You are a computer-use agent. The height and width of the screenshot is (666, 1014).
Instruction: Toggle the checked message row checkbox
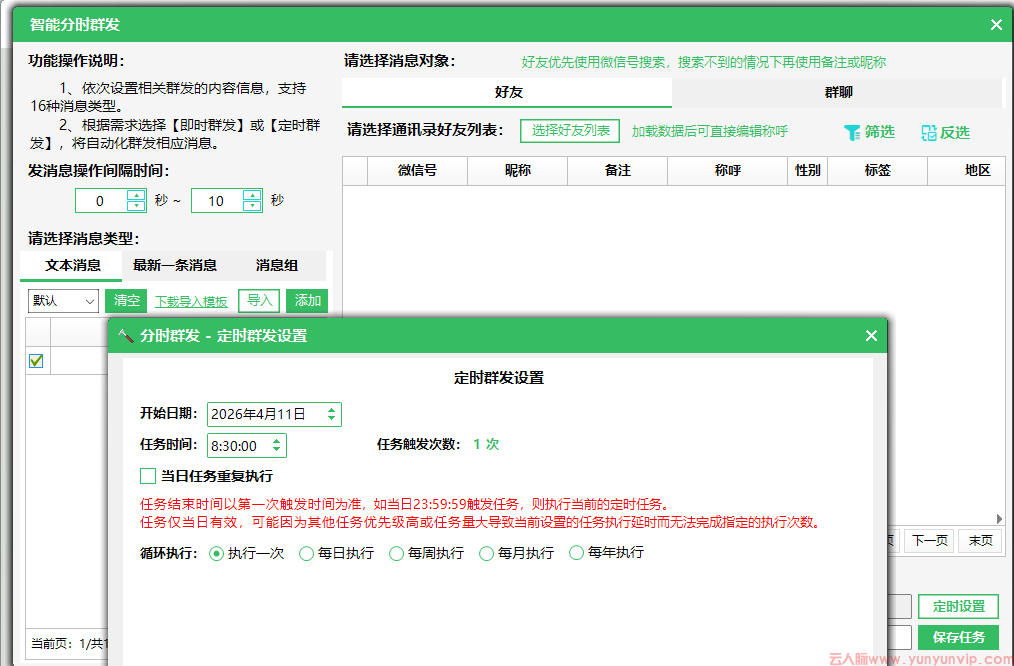(x=37, y=361)
